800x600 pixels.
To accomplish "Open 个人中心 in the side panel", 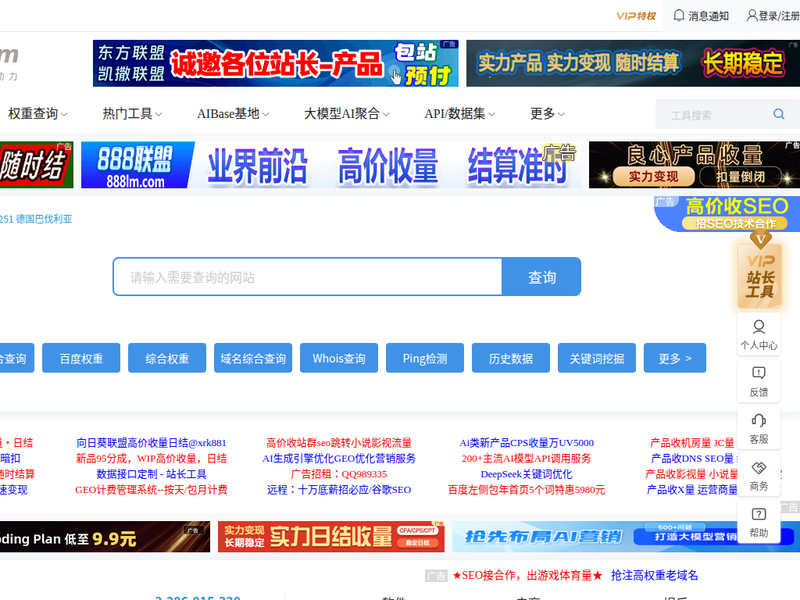I will coord(759,335).
